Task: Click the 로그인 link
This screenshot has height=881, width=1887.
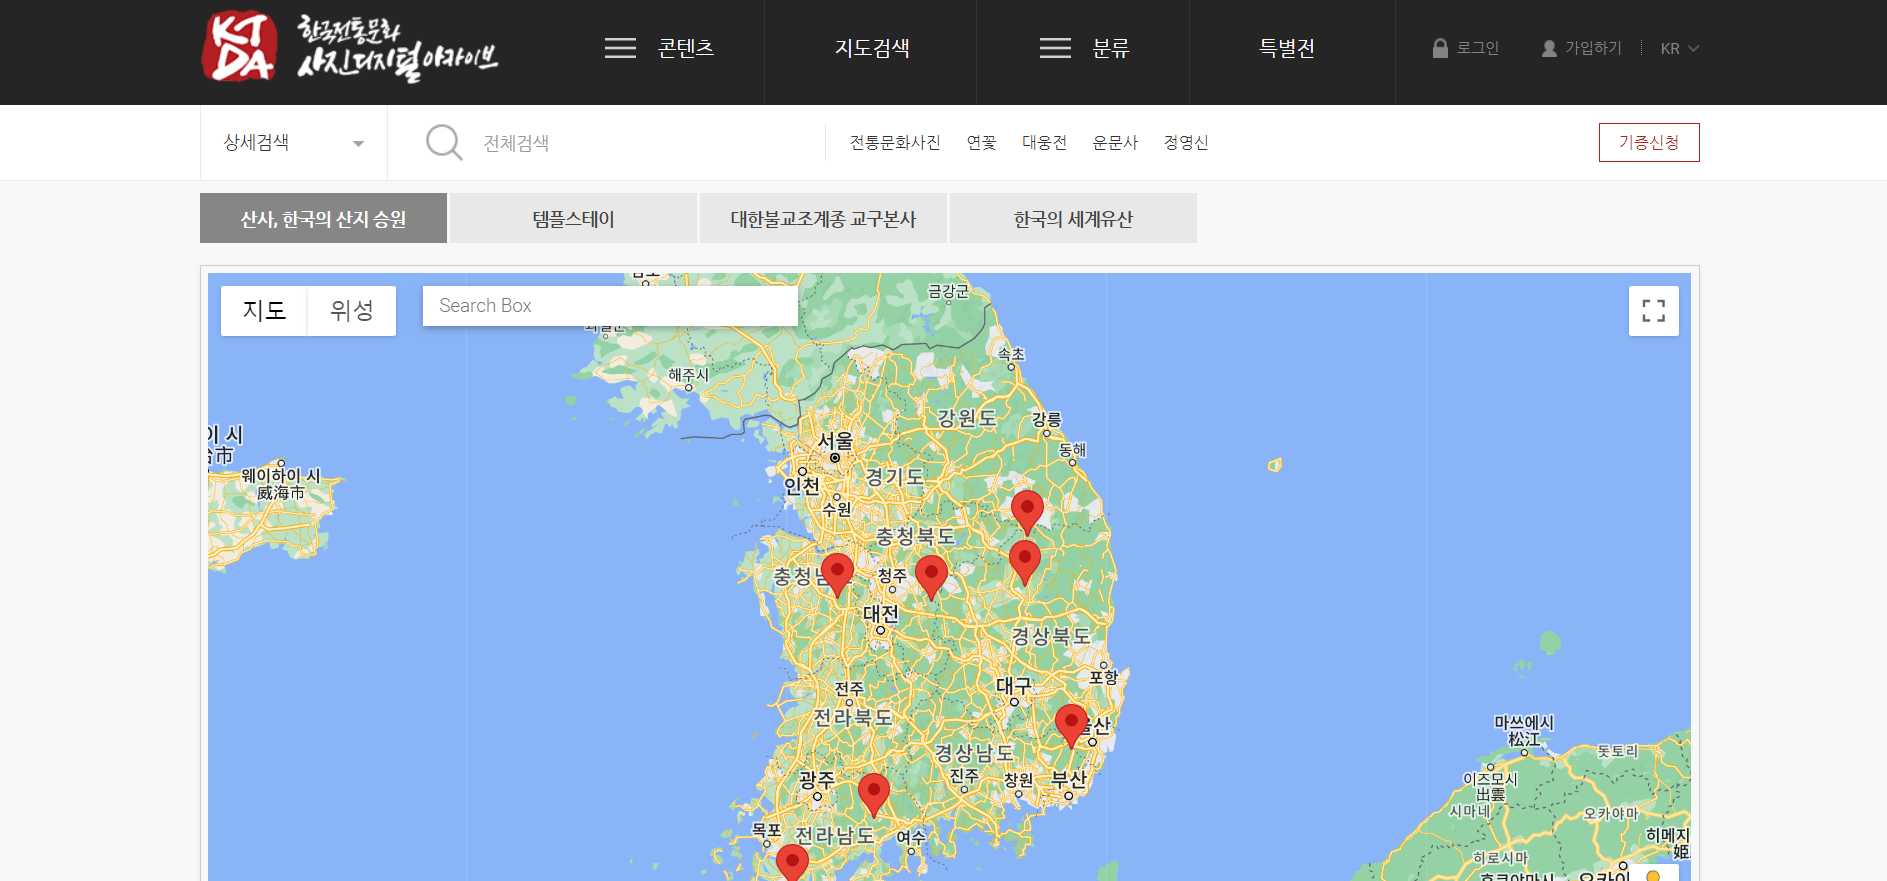Action: click(1466, 48)
